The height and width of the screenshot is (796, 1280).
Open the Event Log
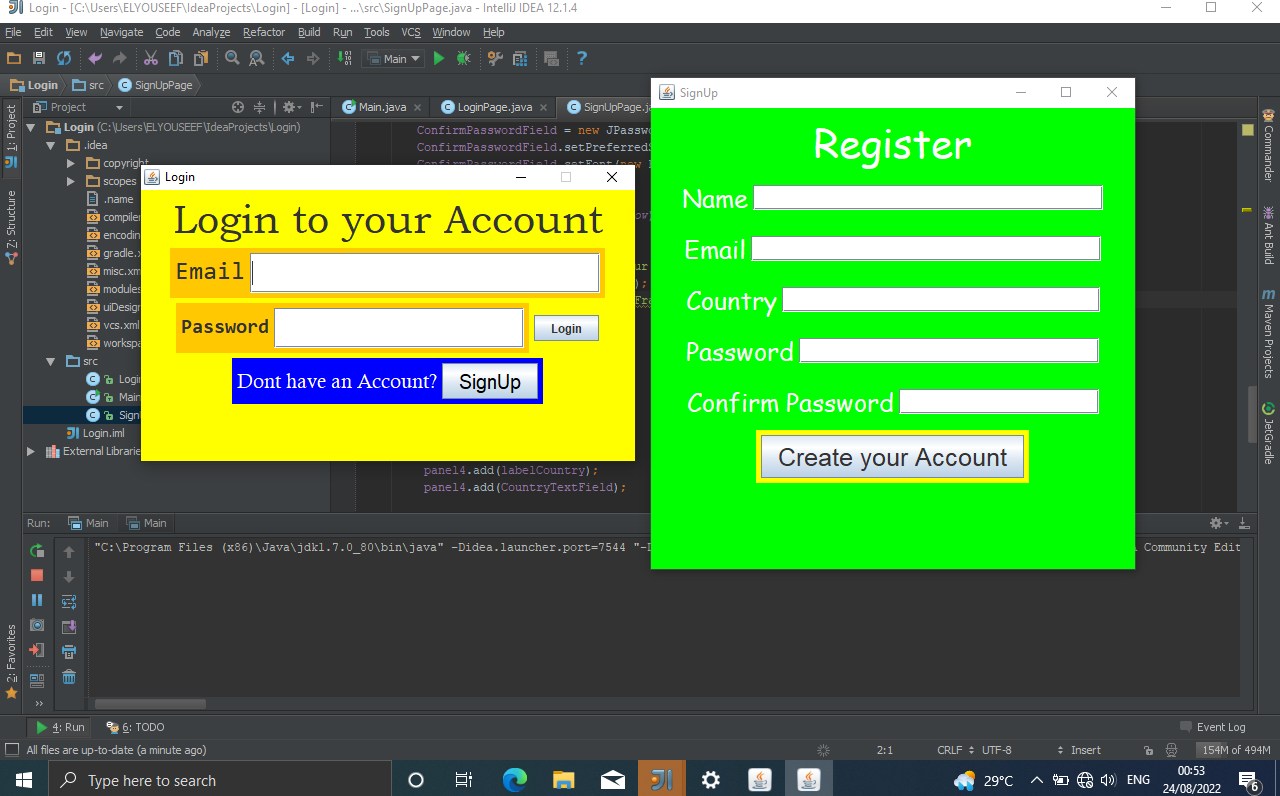[1213, 727]
